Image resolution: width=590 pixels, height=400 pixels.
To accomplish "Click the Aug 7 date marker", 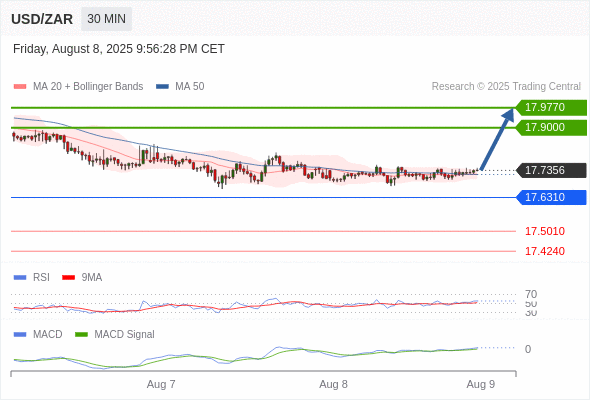I will [x=161, y=384].
